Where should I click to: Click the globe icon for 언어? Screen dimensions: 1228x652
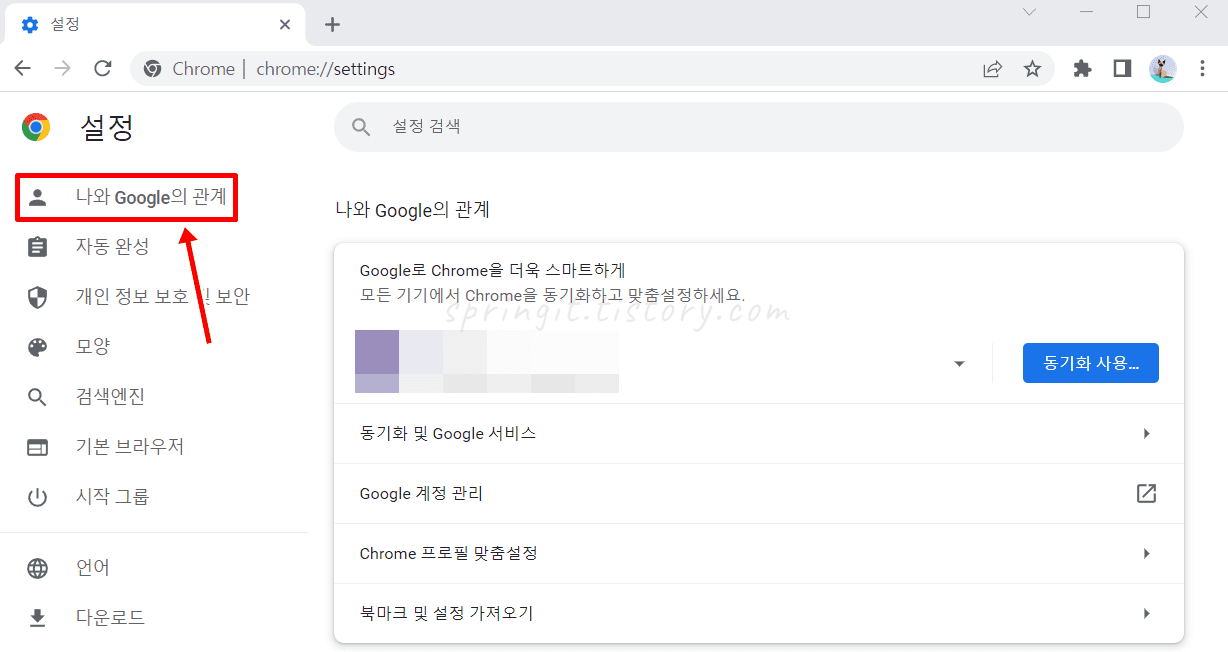point(37,568)
